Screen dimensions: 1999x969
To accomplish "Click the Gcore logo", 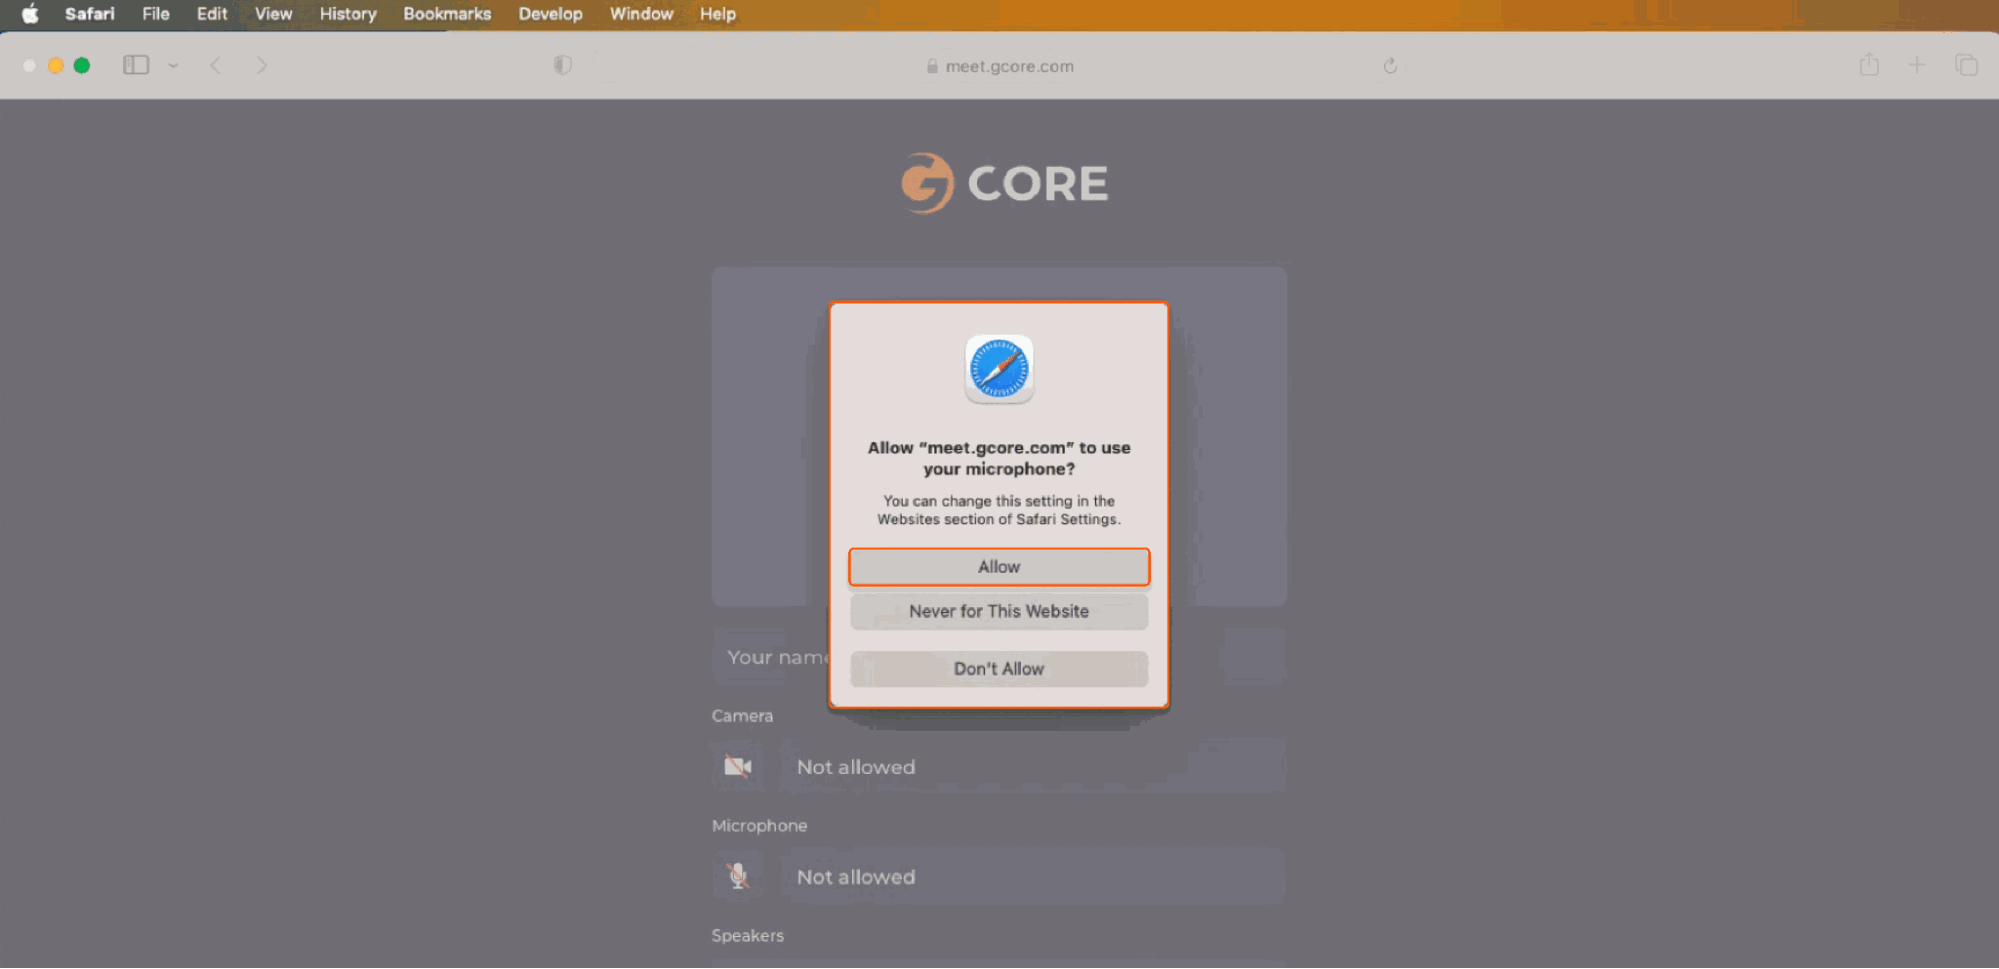I will [1005, 183].
